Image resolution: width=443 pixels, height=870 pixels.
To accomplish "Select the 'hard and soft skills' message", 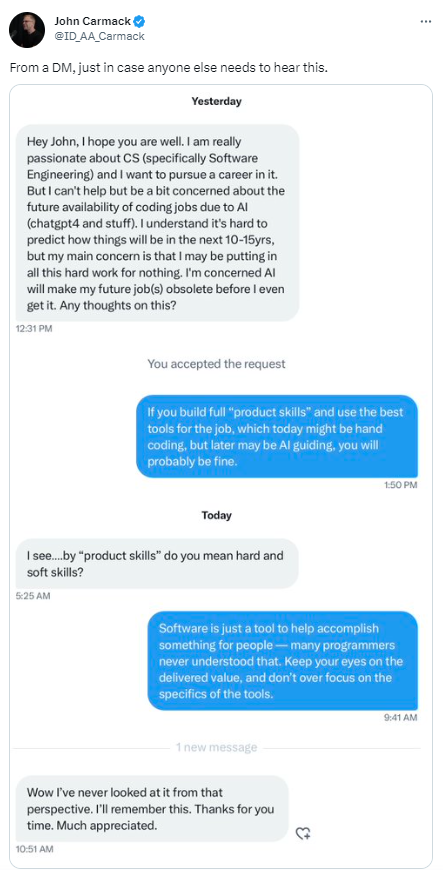I will click(x=157, y=564).
